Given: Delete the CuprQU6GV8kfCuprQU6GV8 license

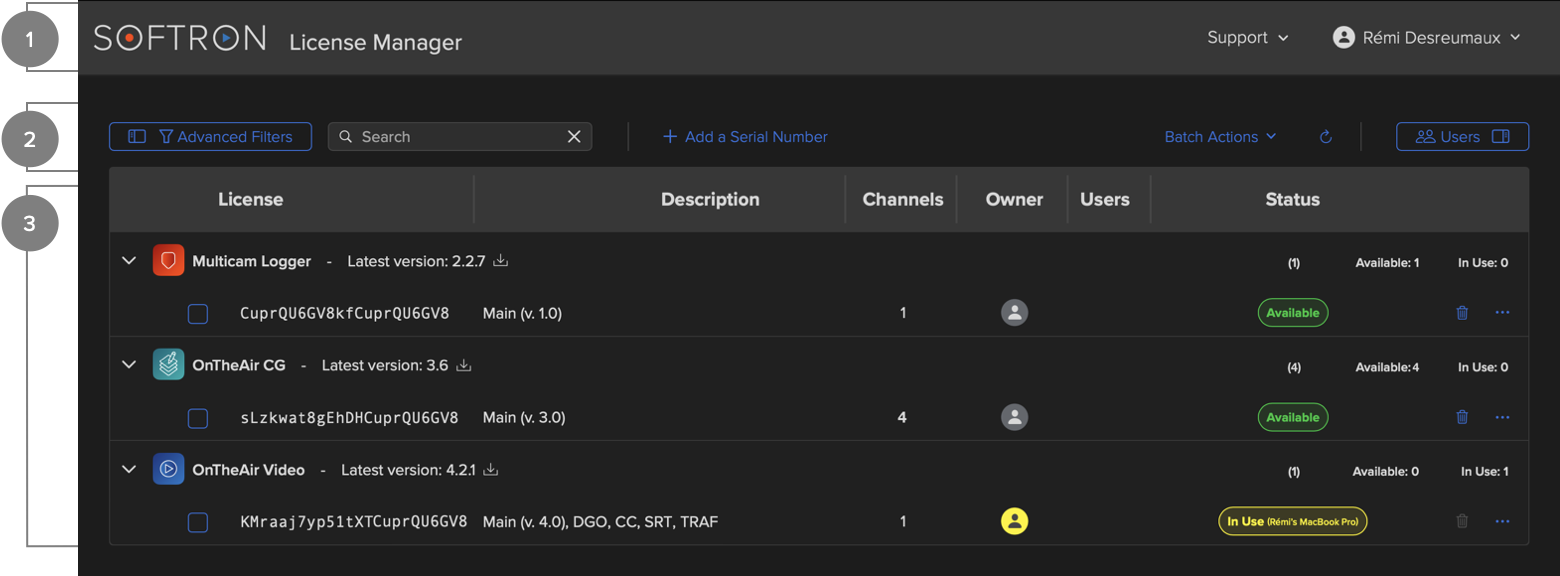Looking at the screenshot, I should click(x=1462, y=313).
